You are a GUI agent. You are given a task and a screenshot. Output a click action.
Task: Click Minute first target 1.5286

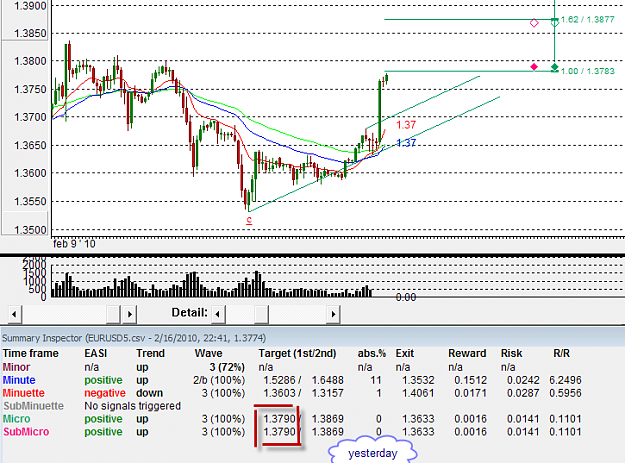pyautogui.click(x=279, y=380)
